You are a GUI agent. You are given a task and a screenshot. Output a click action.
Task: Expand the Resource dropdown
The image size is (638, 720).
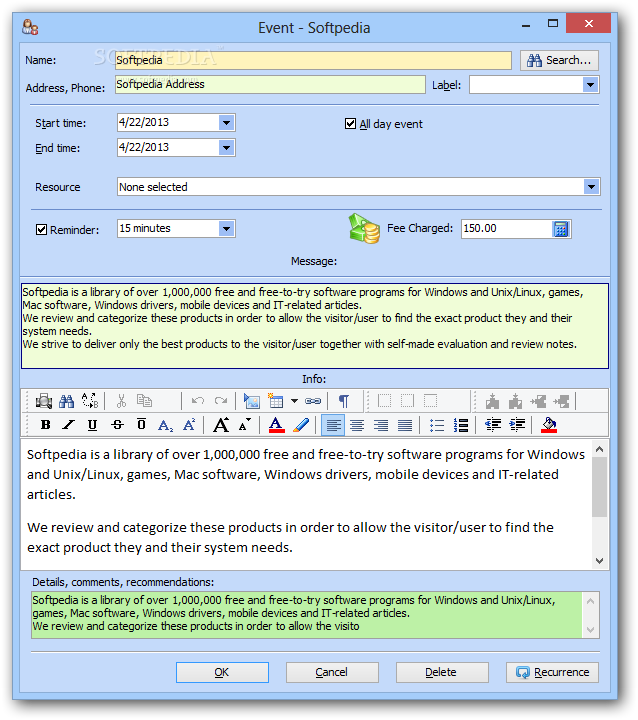[592, 187]
